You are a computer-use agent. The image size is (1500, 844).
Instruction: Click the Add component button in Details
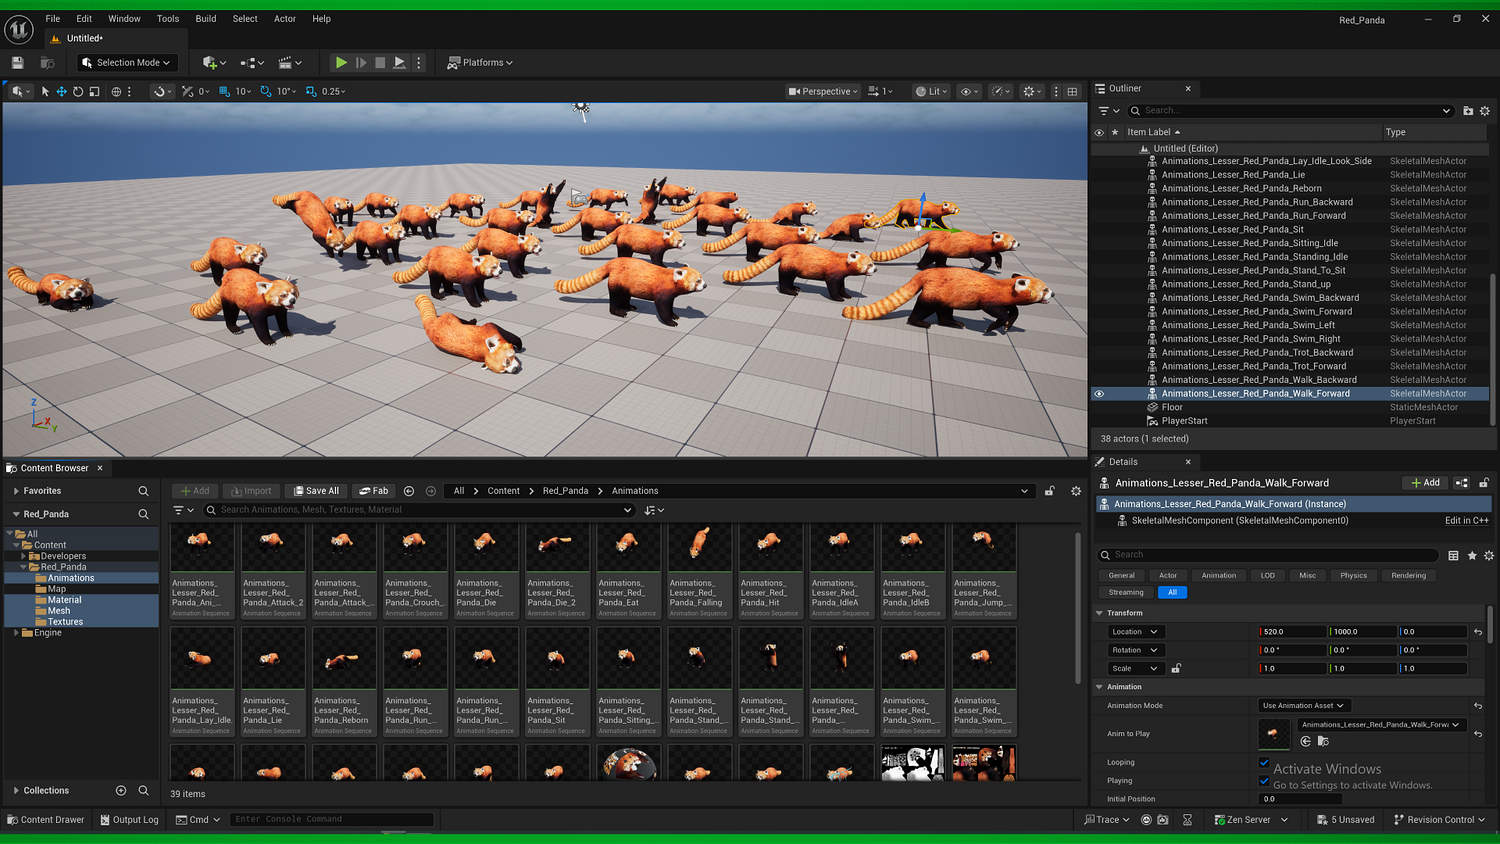[1426, 483]
